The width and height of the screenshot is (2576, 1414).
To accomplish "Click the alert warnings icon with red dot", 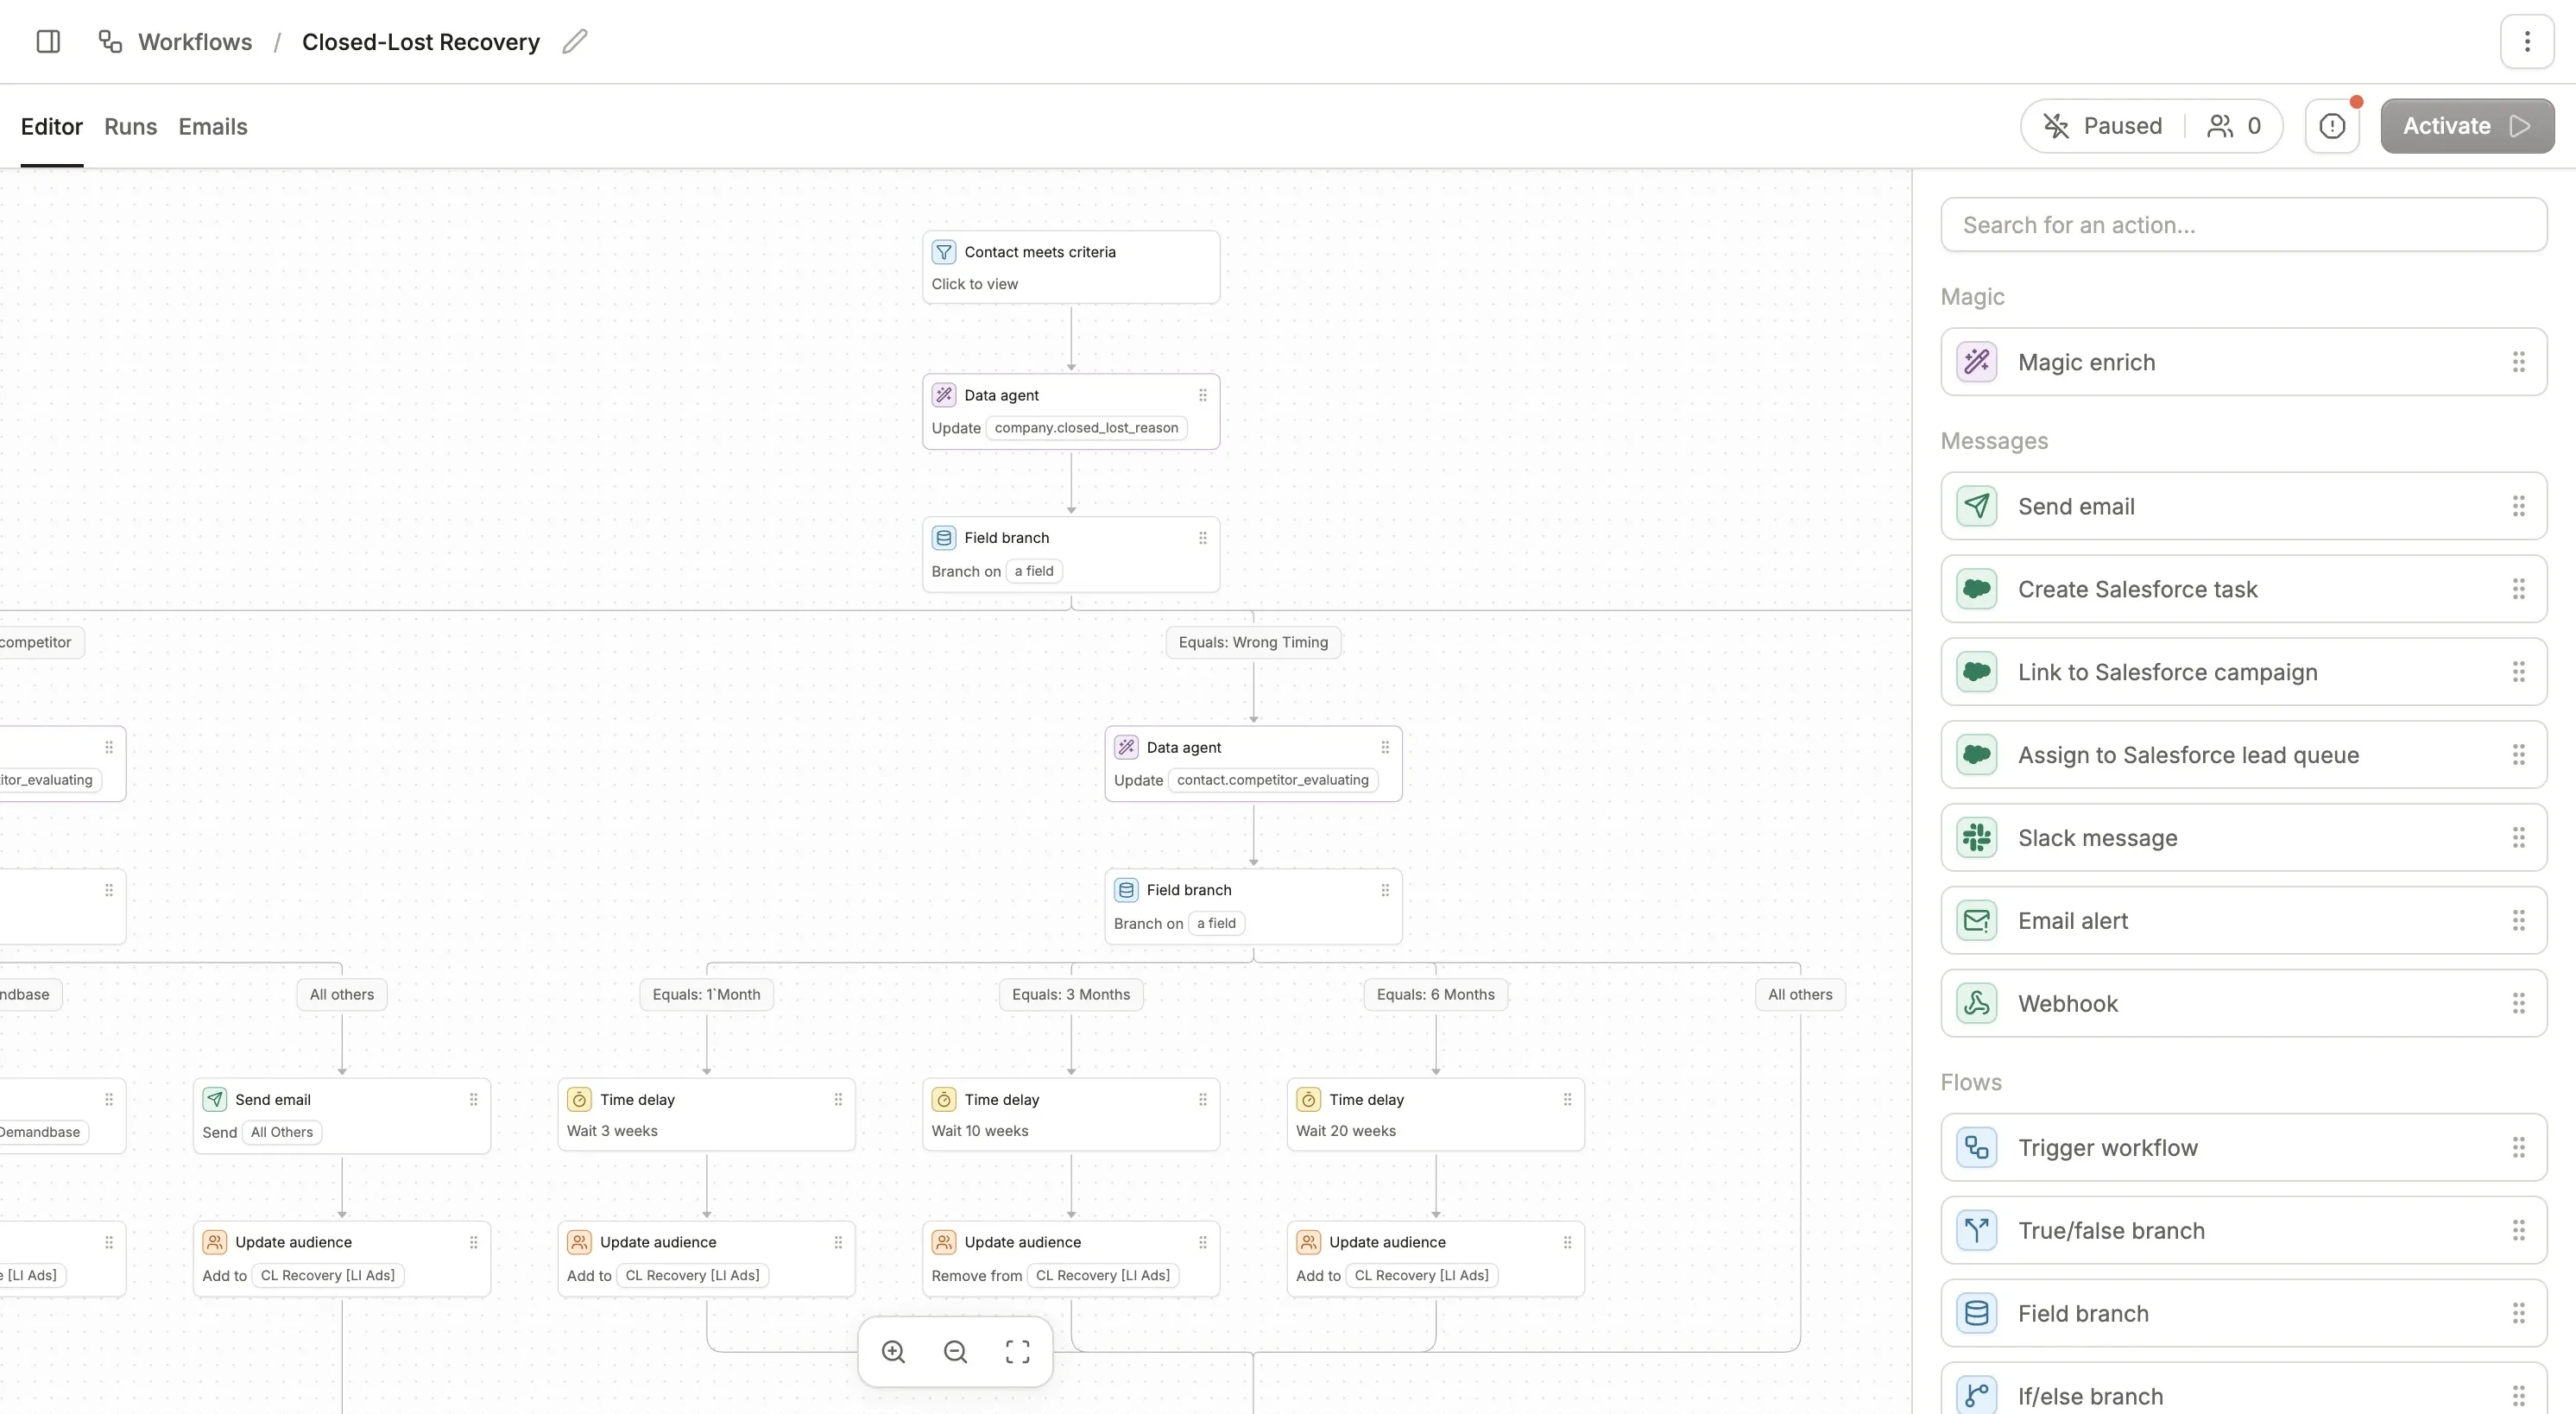I will 2332,126.
